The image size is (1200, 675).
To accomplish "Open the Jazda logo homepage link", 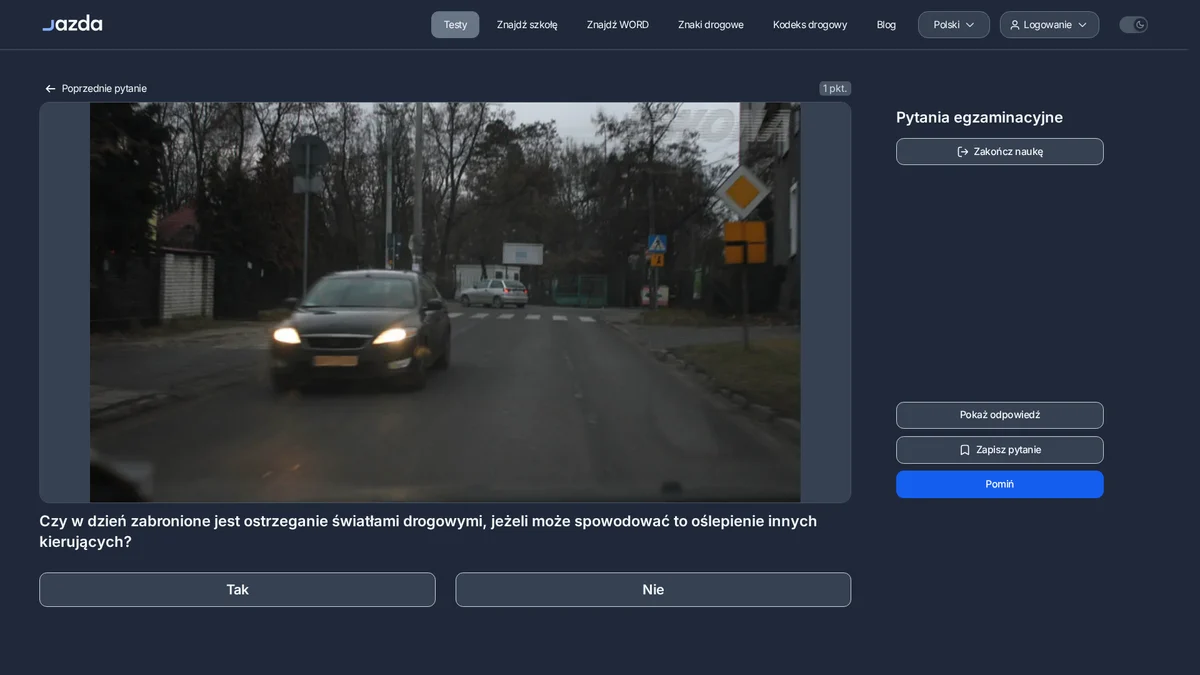I will [x=72, y=23].
